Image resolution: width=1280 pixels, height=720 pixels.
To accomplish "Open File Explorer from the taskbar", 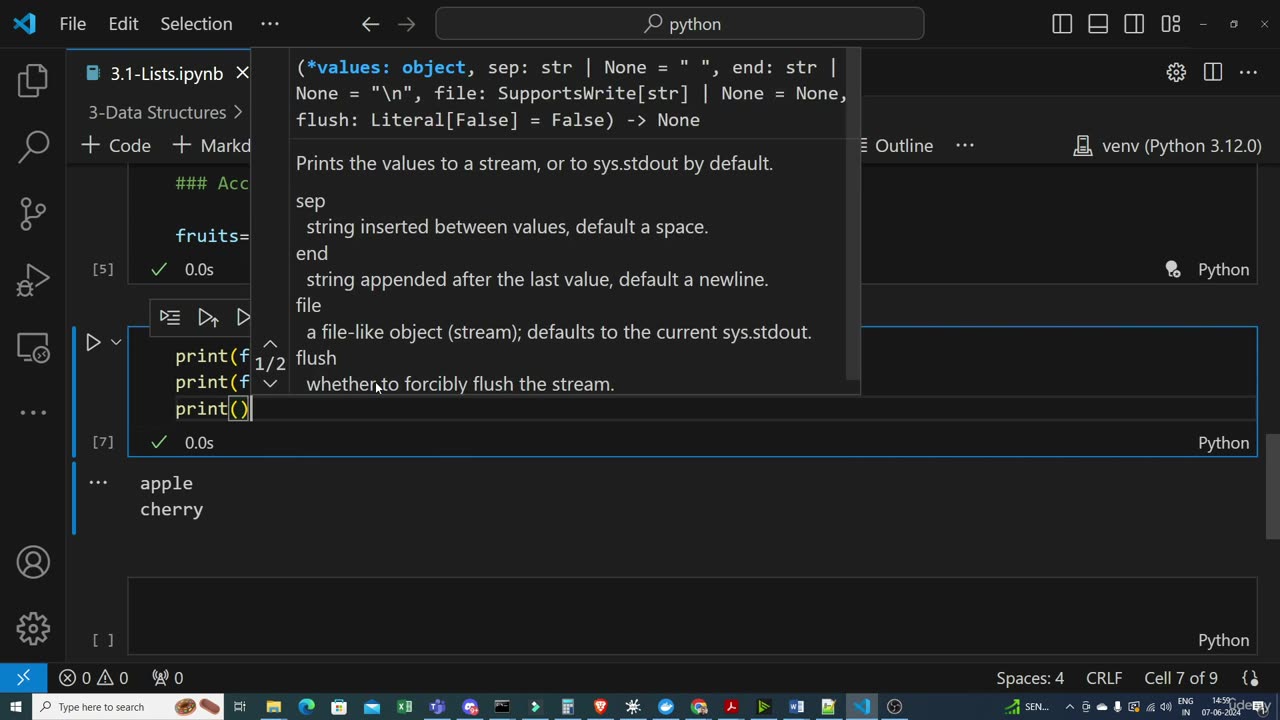I will pos(273,707).
